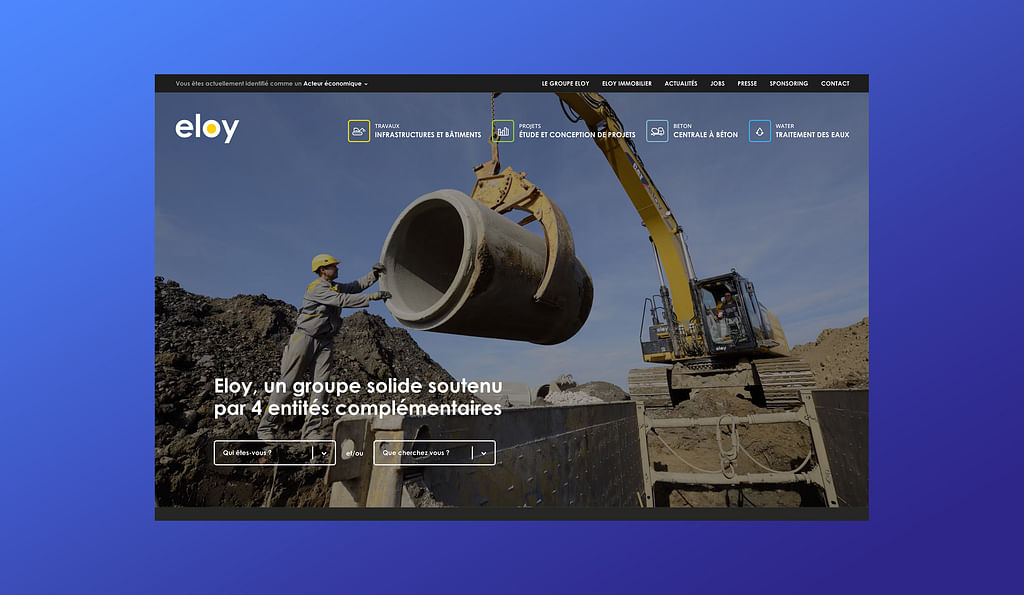Open Le Groupe Eloy menu item
This screenshot has width=1024, height=595.
click(x=565, y=84)
